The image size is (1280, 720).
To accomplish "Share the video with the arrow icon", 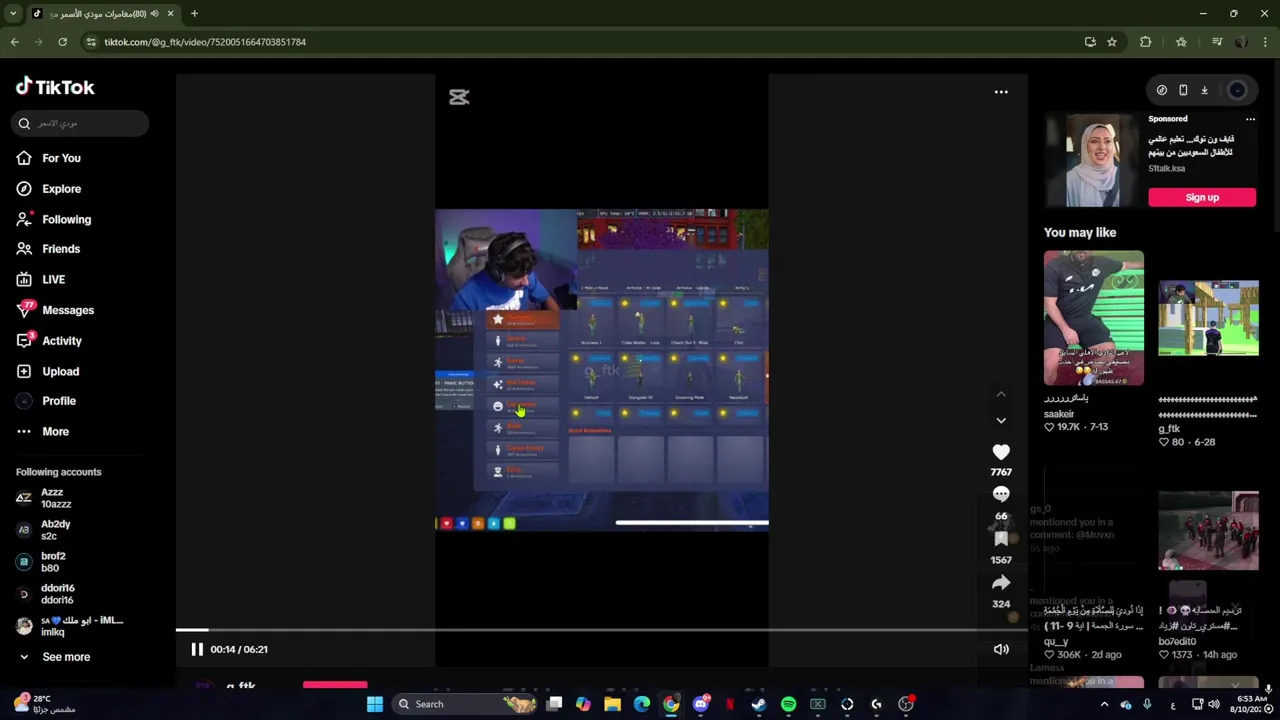I will [1001, 582].
